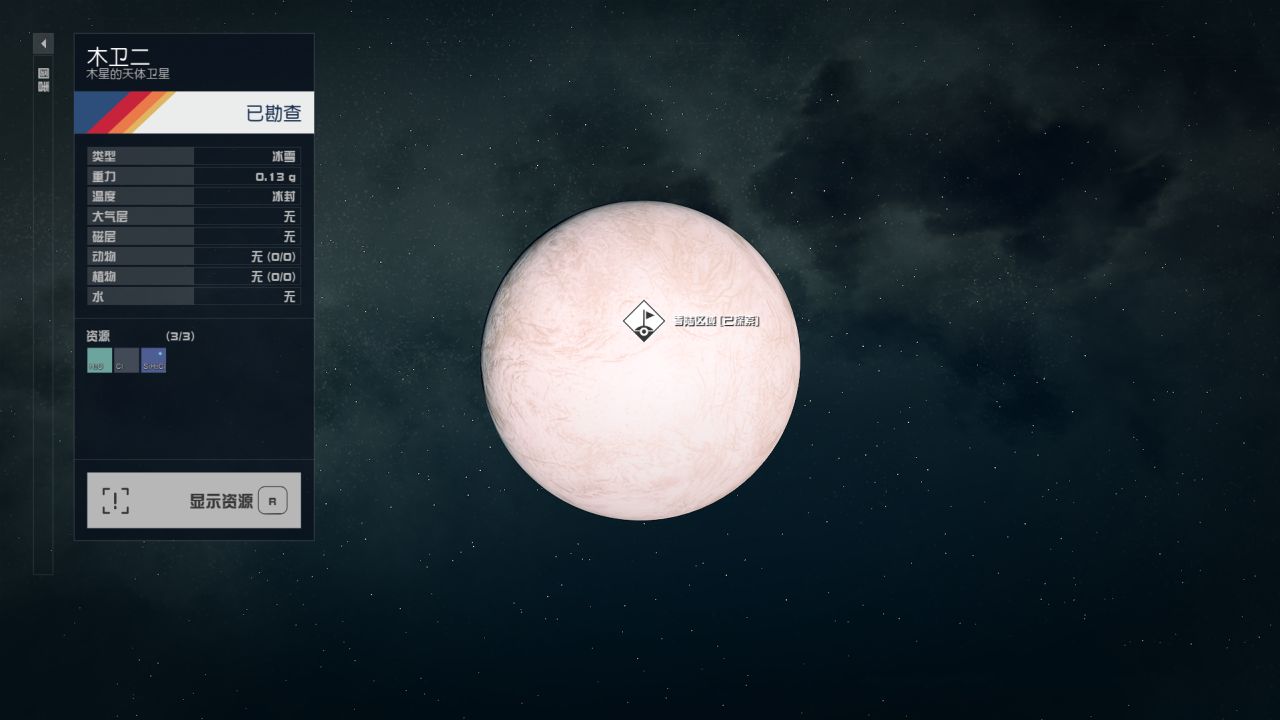Select the blue SiH3Cl resource swatch

[153, 360]
